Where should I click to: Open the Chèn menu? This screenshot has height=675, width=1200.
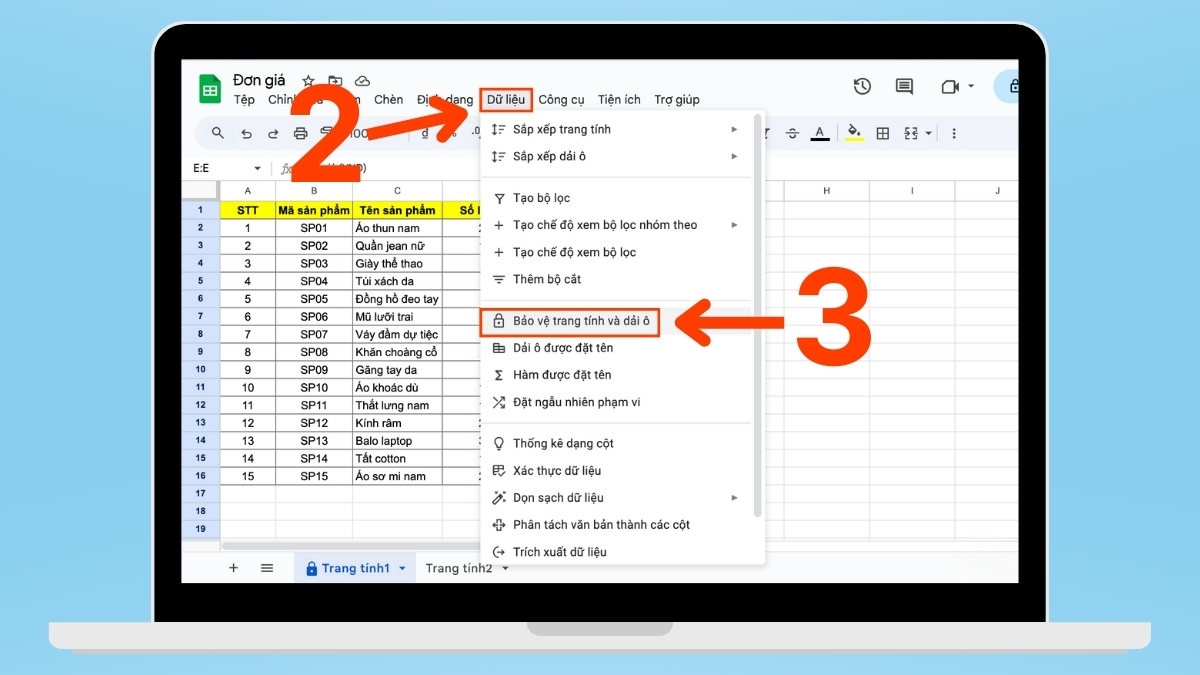(x=388, y=100)
